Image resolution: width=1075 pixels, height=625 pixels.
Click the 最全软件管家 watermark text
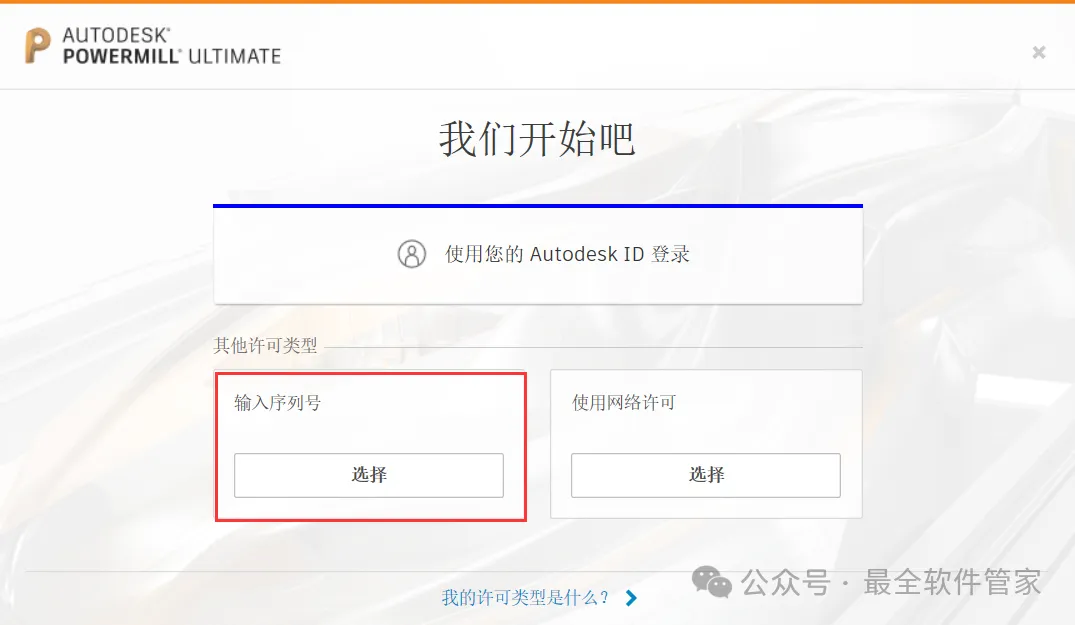click(x=952, y=581)
